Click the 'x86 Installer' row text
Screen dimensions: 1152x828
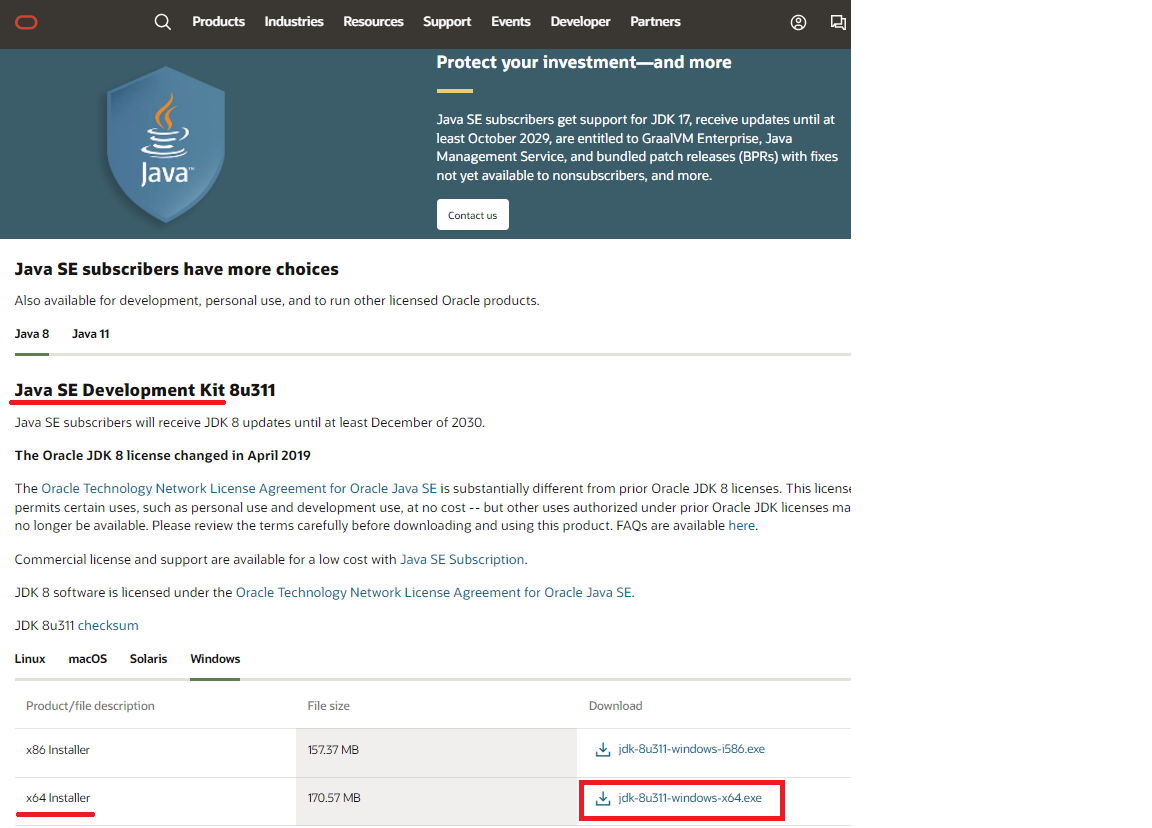tap(58, 750)
